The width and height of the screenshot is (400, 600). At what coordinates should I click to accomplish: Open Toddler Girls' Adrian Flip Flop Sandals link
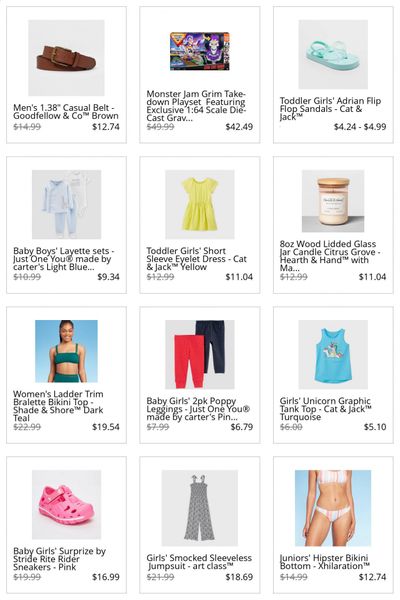coord(330,109)
